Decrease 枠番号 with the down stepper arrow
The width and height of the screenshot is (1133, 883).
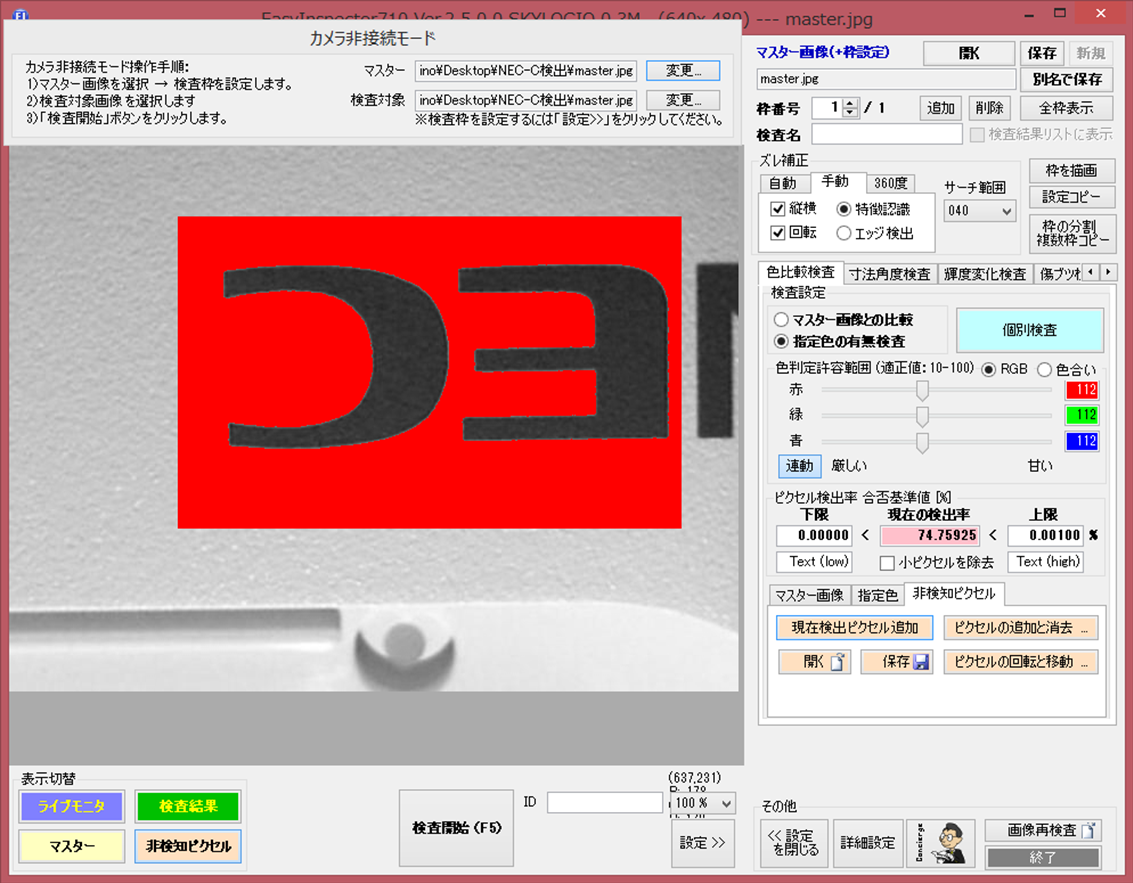pyautogui.click(x=850, y=113)
